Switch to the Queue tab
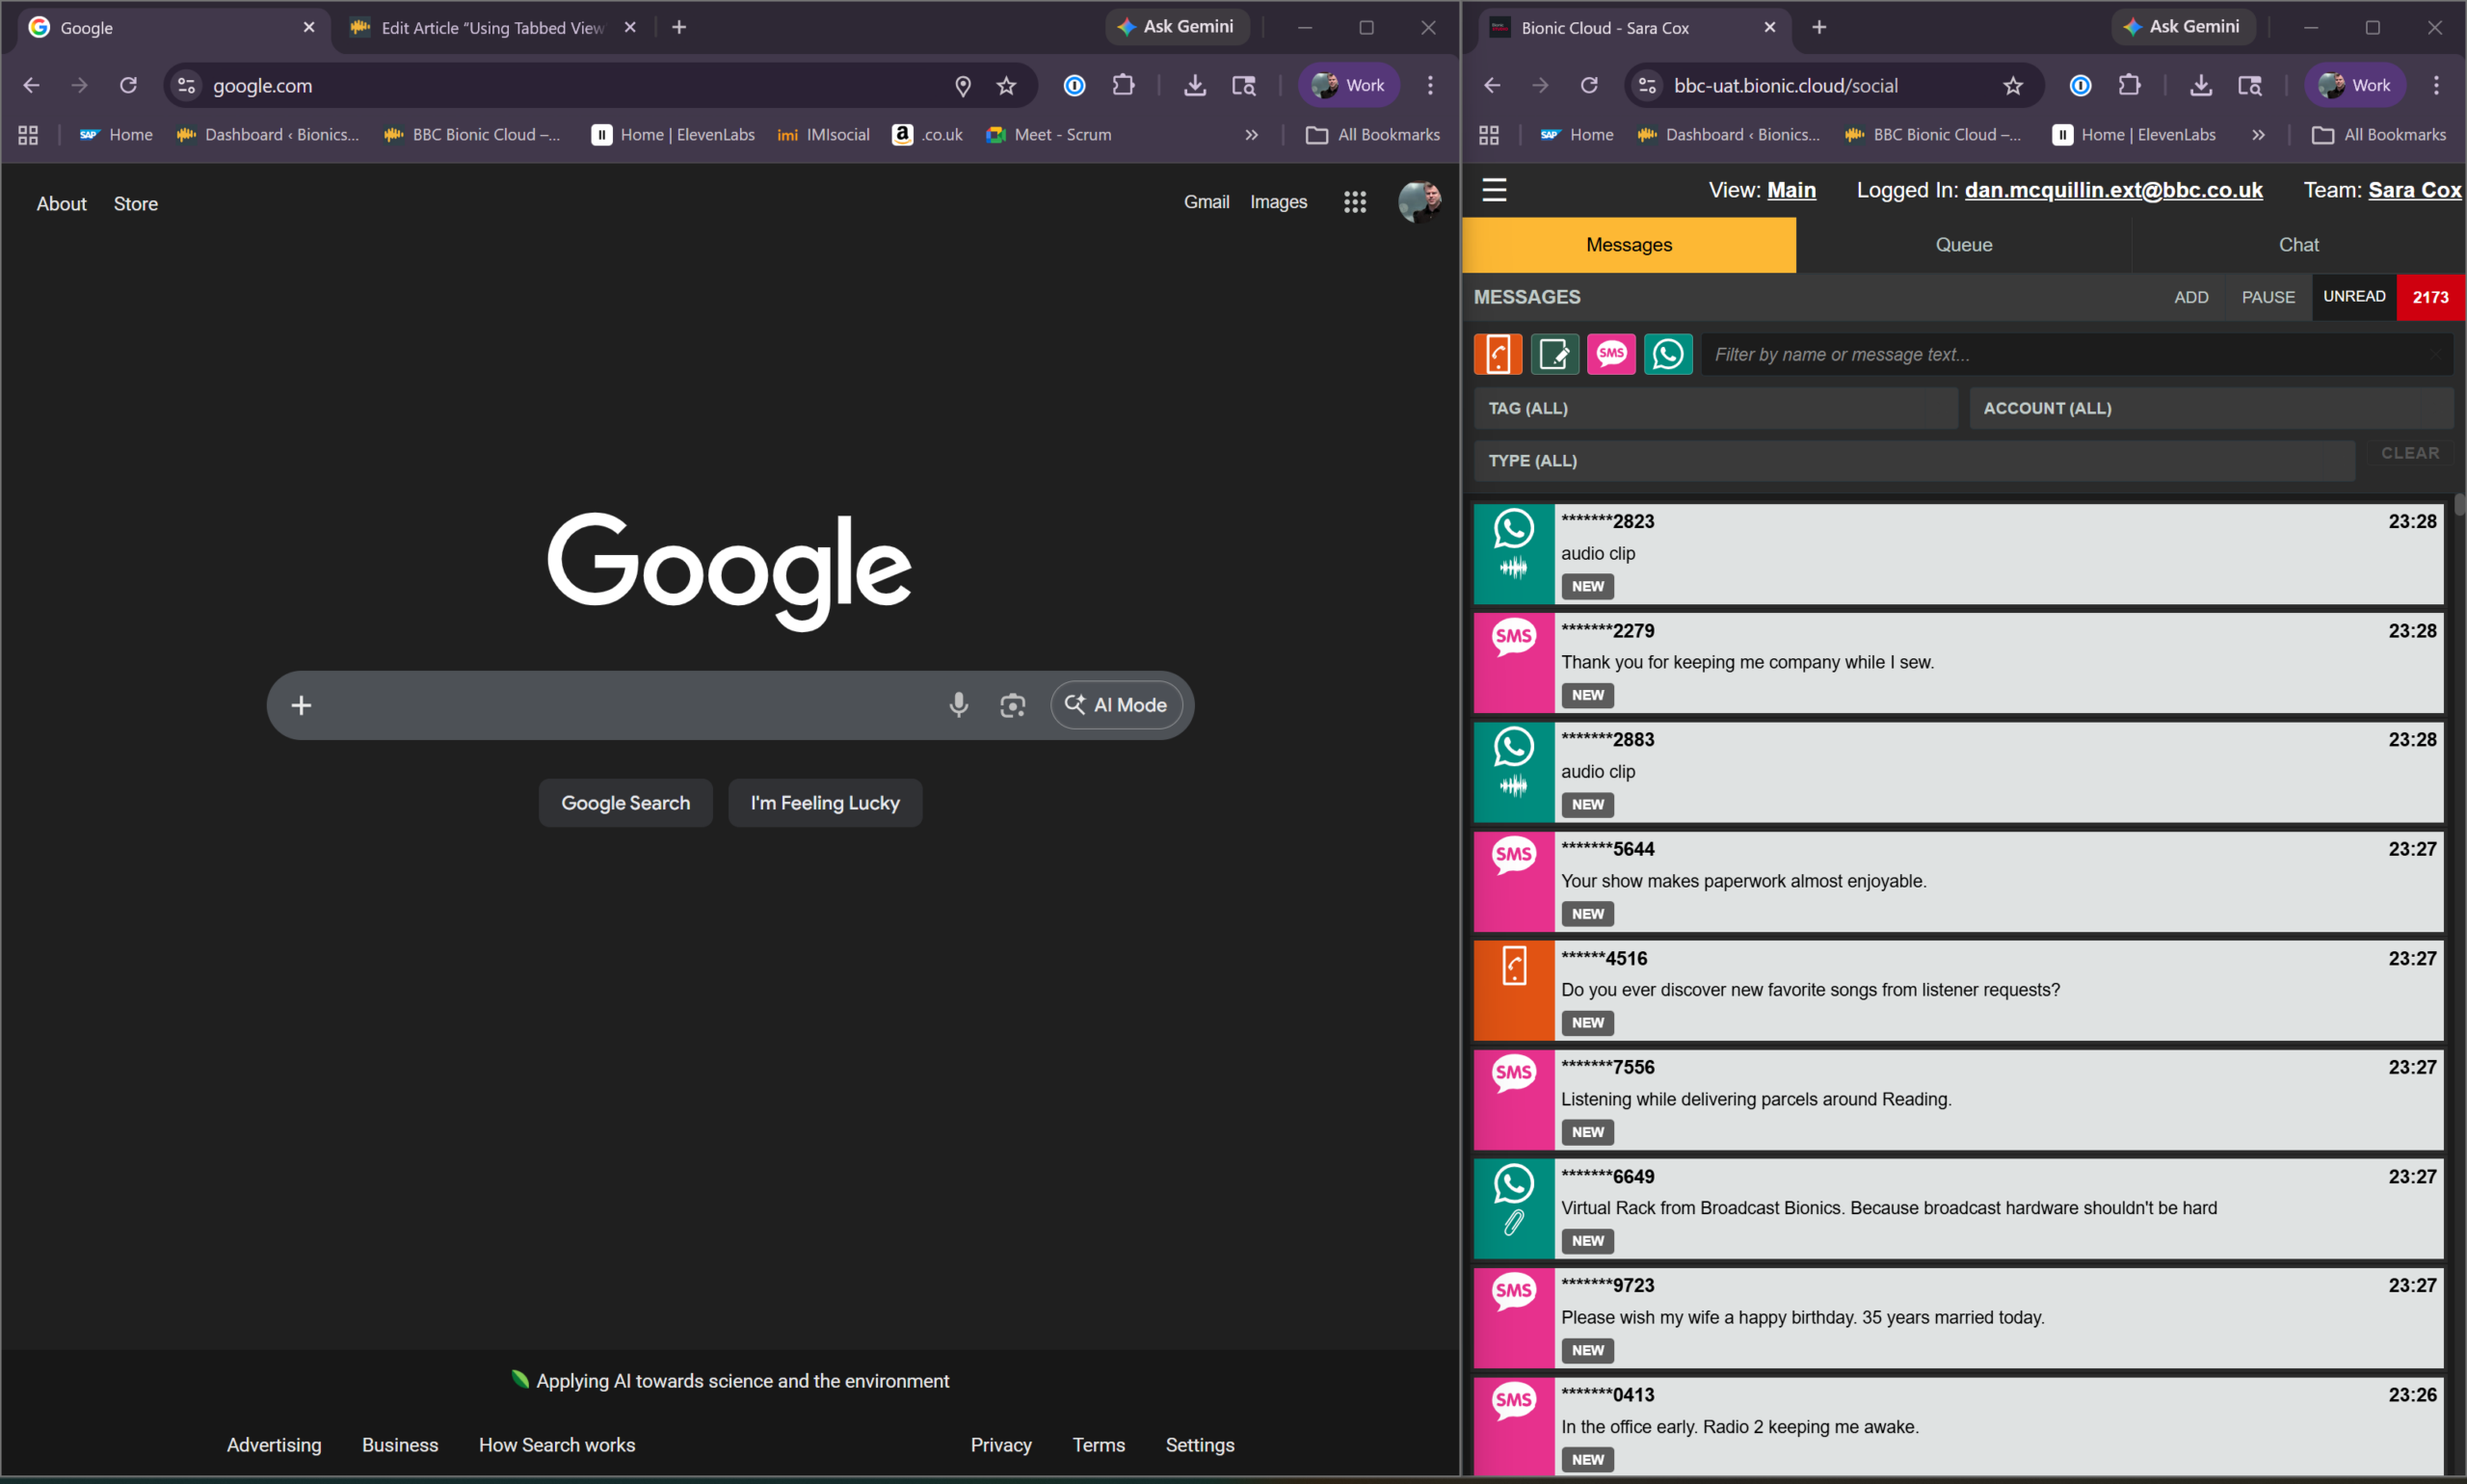The width and height of the screenshot is (2467, 1484). tap(1963, 245)
